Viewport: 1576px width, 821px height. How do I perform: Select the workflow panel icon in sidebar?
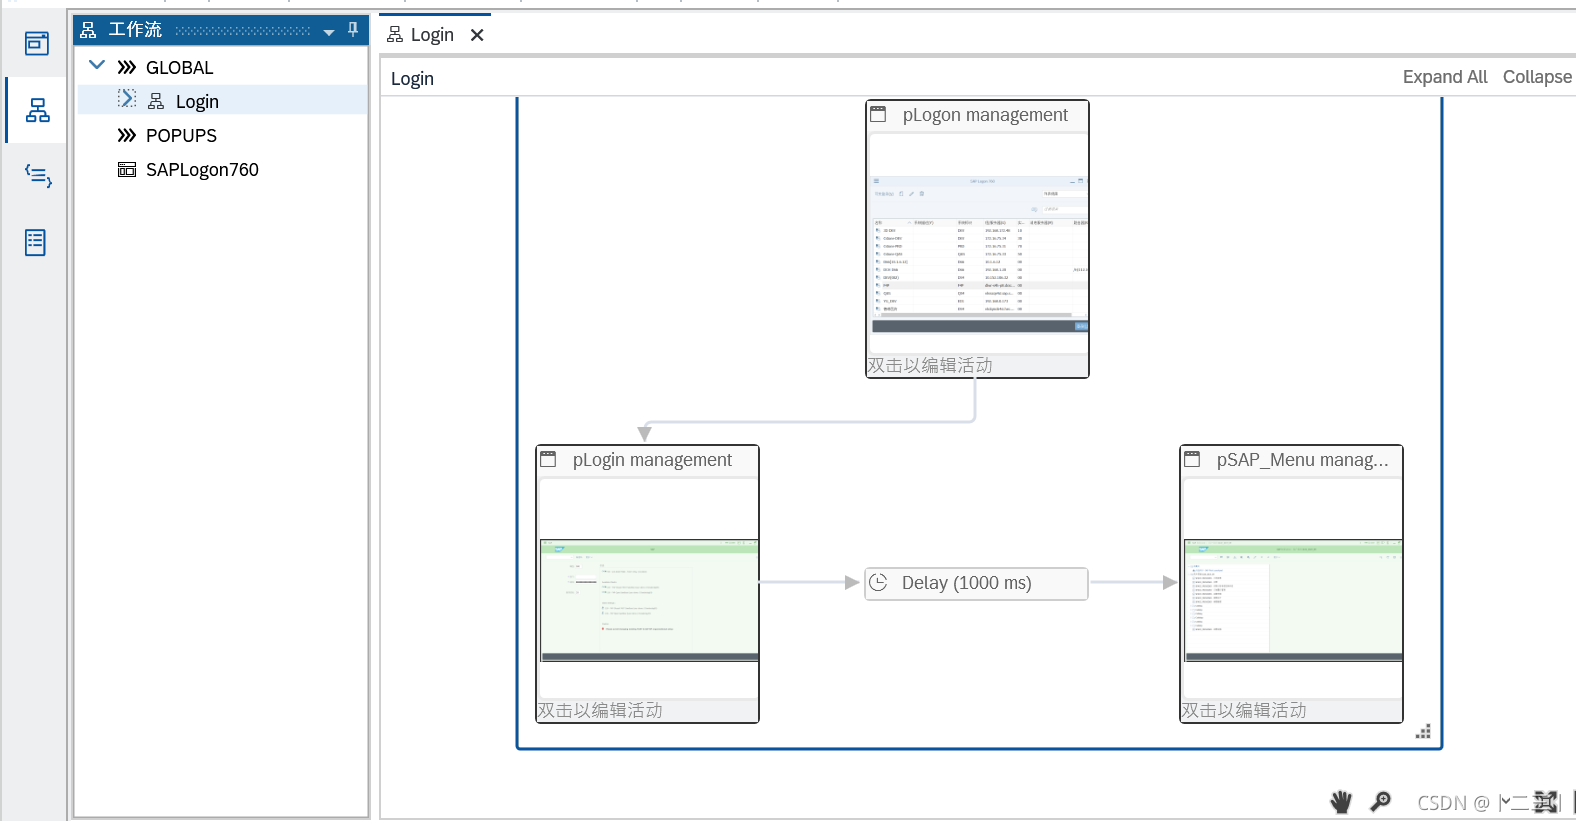coord(37,110)
